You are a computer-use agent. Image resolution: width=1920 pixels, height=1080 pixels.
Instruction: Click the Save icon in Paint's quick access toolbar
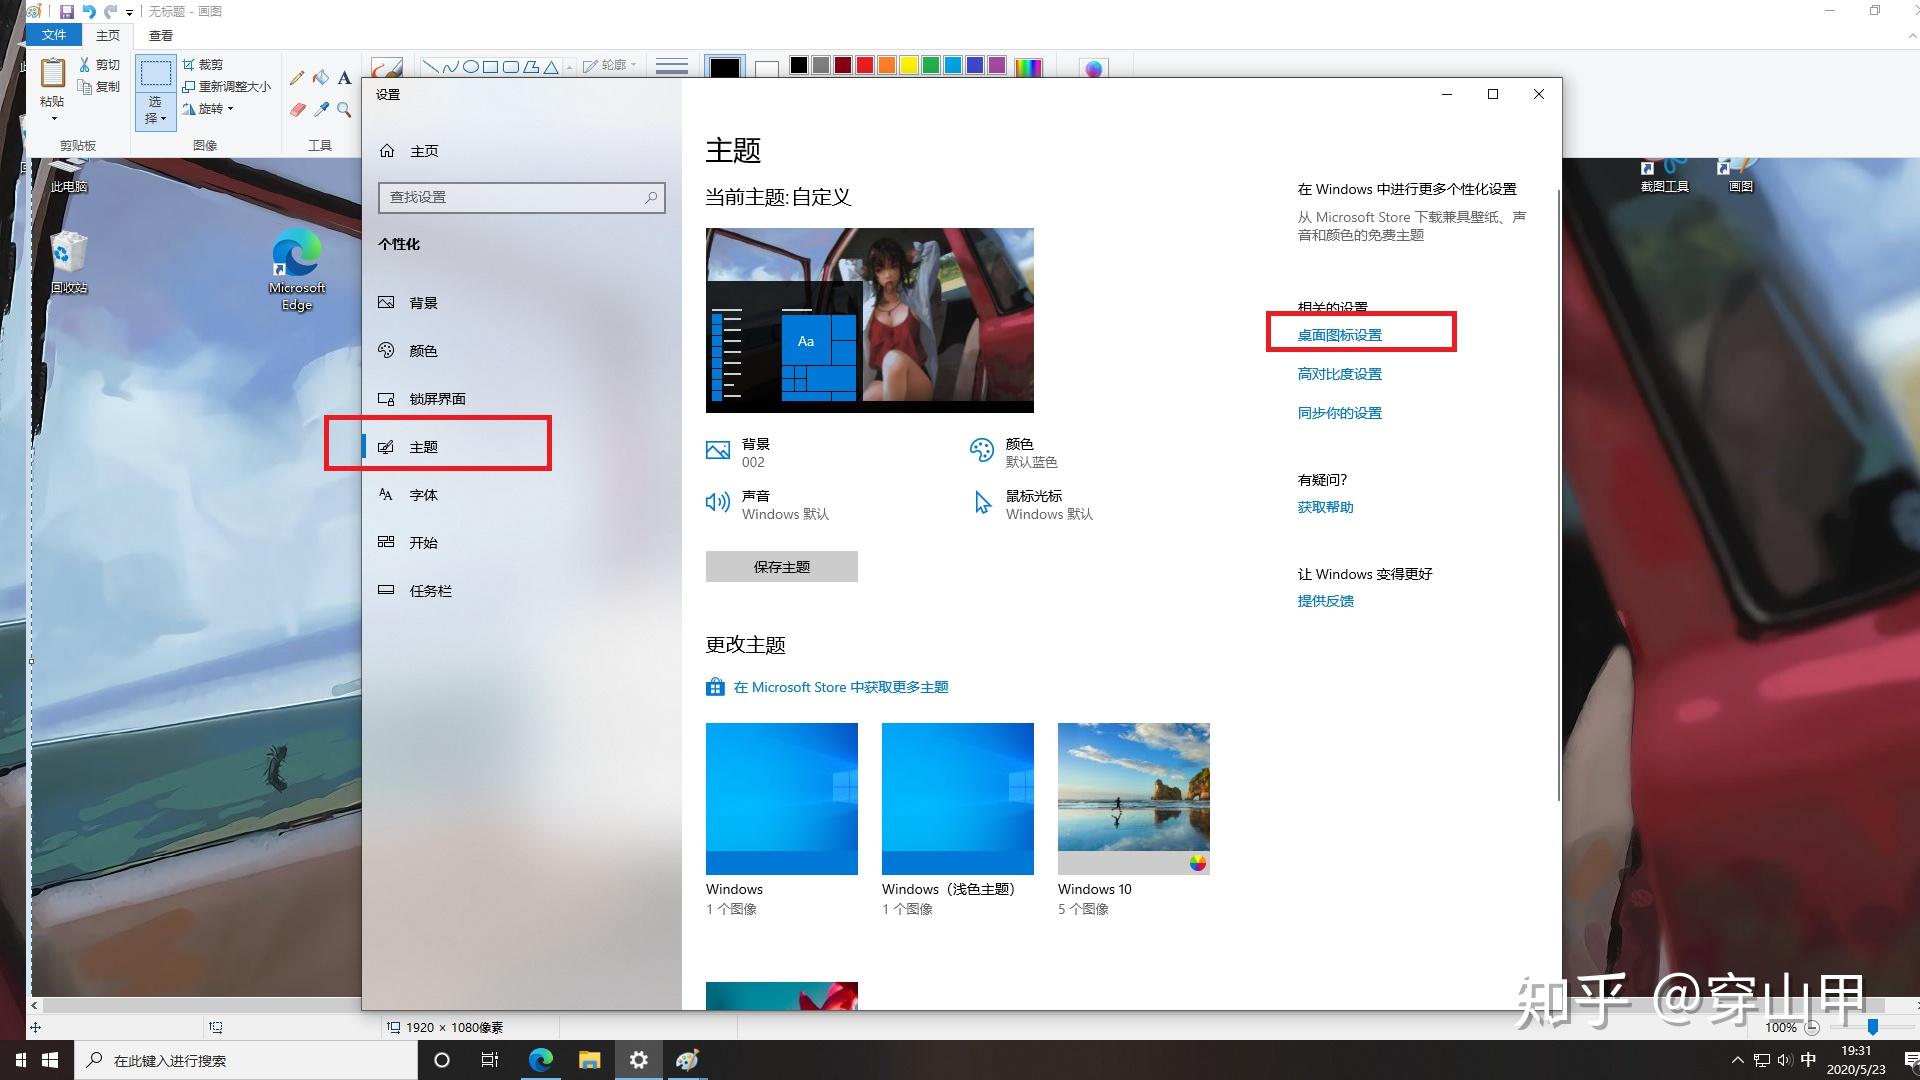click(67, 12)
